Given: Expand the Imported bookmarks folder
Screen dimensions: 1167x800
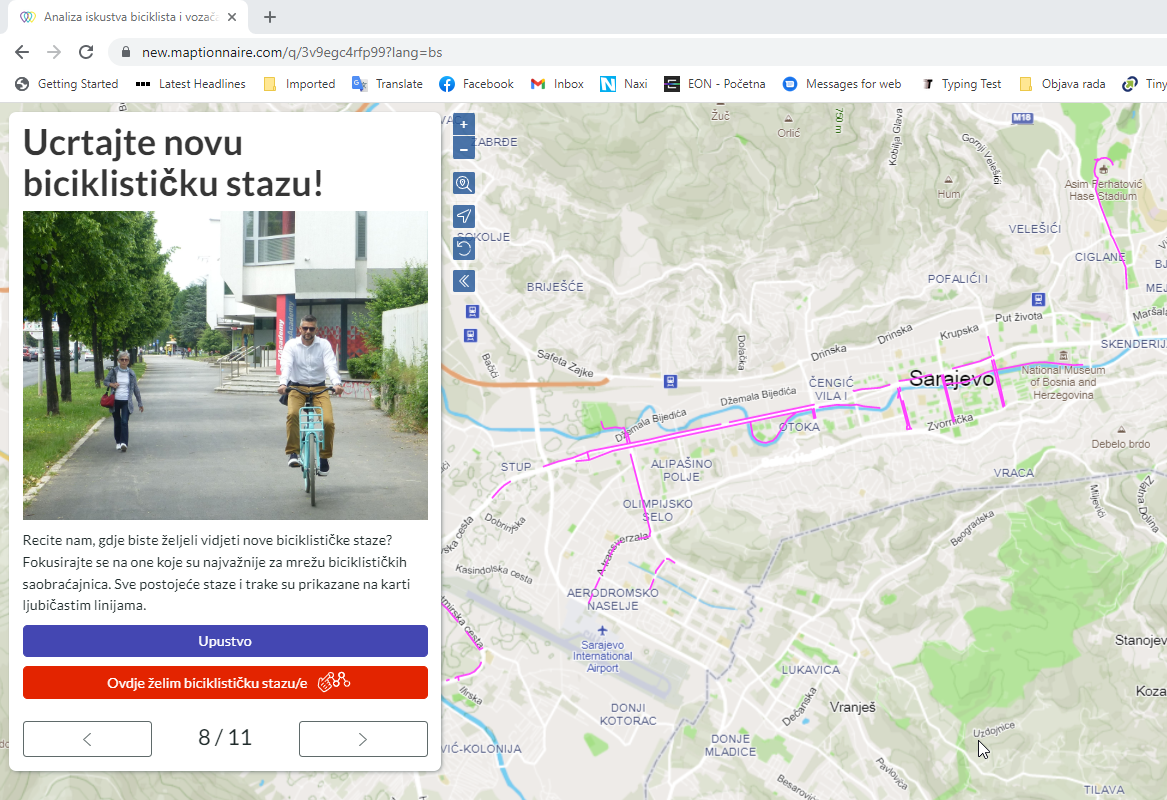Looking at the screenshot, I should point(299,84).
